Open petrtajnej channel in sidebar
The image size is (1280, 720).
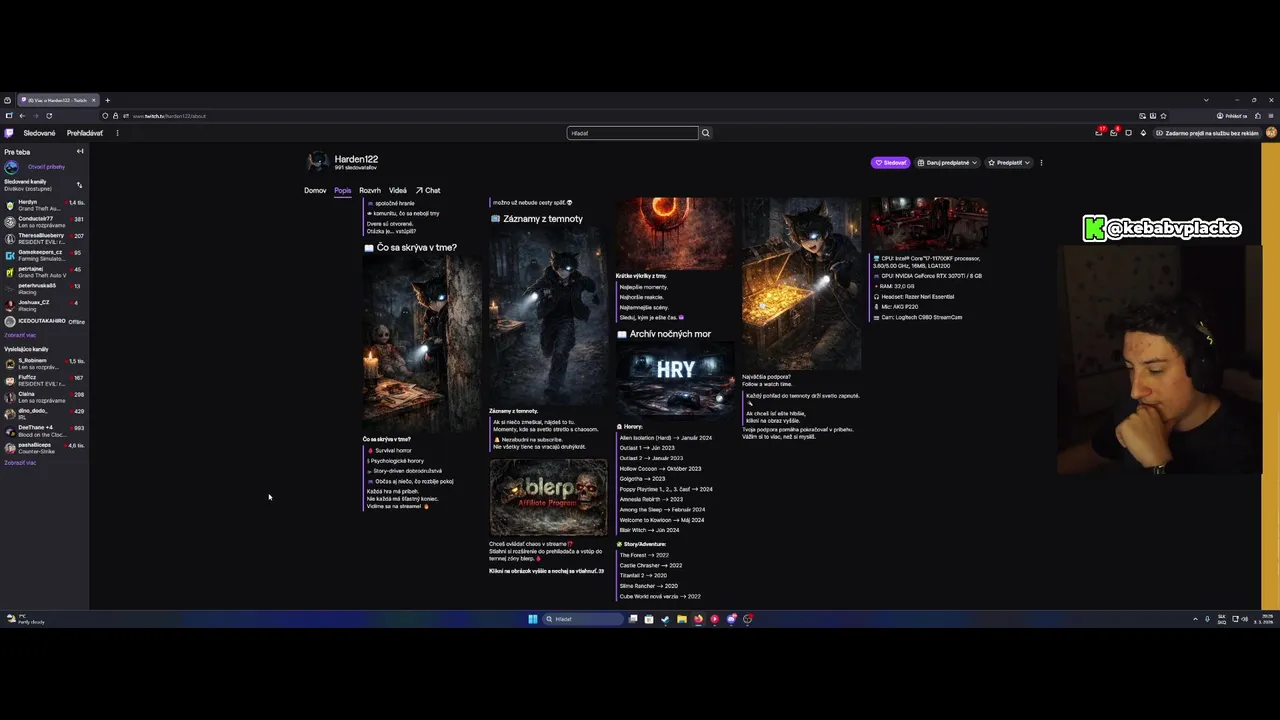(45, 272)
